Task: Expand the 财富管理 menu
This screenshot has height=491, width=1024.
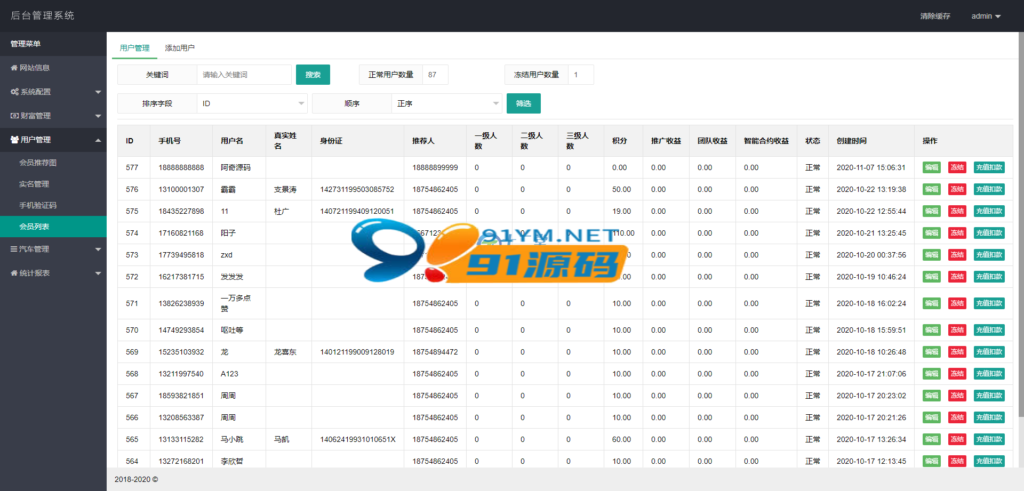Action: (x=53, y=116)
